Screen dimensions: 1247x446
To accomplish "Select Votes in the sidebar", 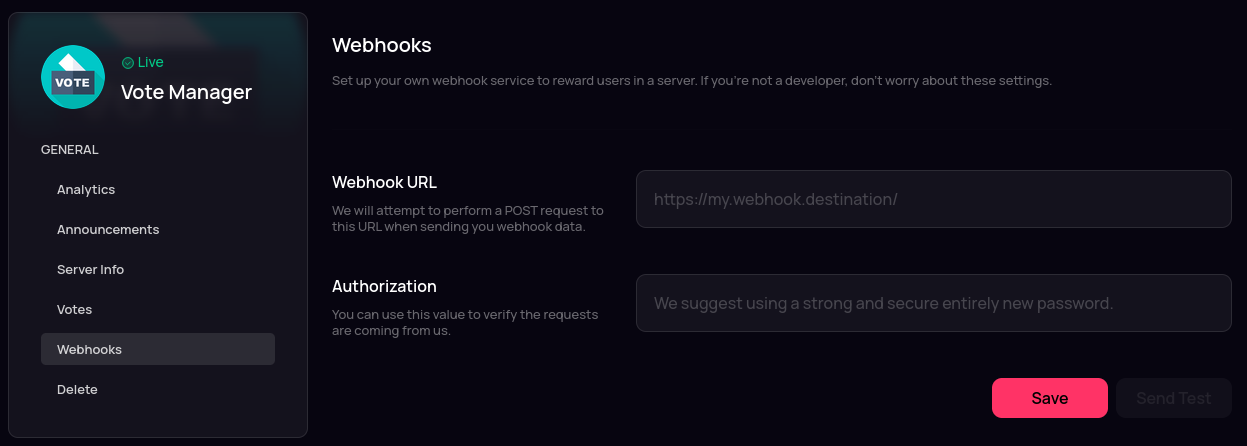I will point(74,310).
